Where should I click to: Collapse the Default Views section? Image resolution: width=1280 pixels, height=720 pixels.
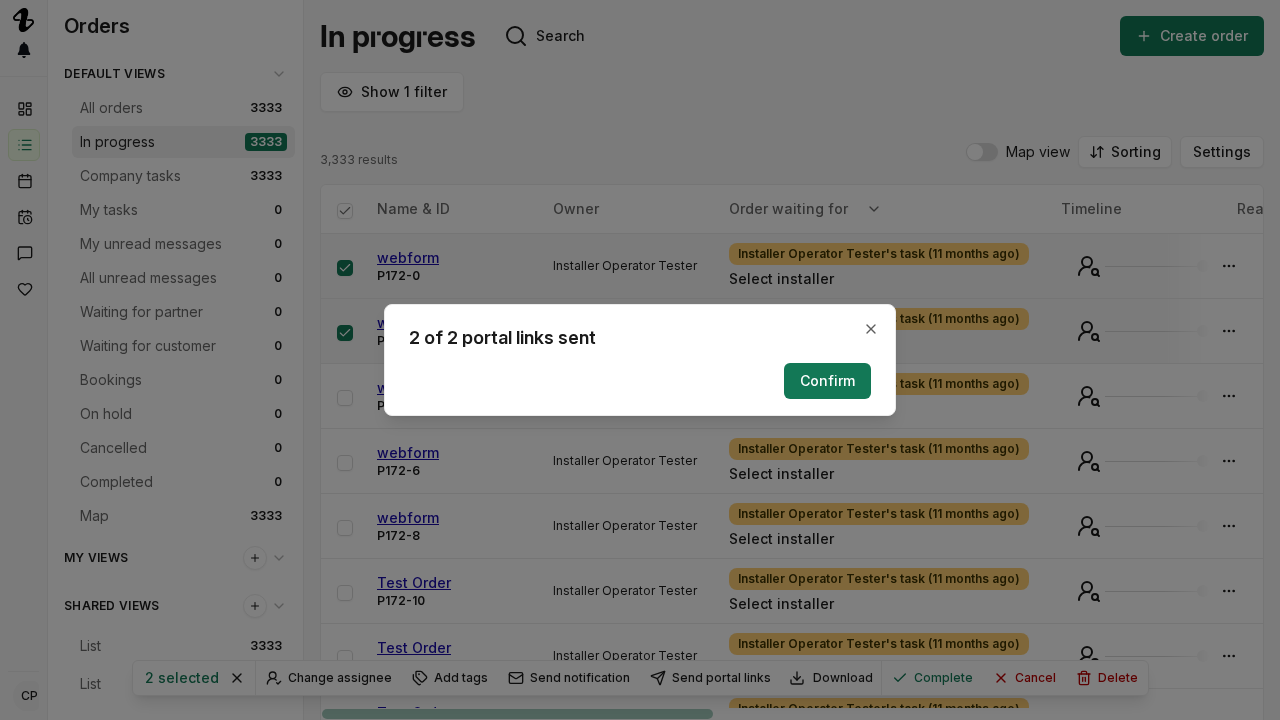[279, 74]
